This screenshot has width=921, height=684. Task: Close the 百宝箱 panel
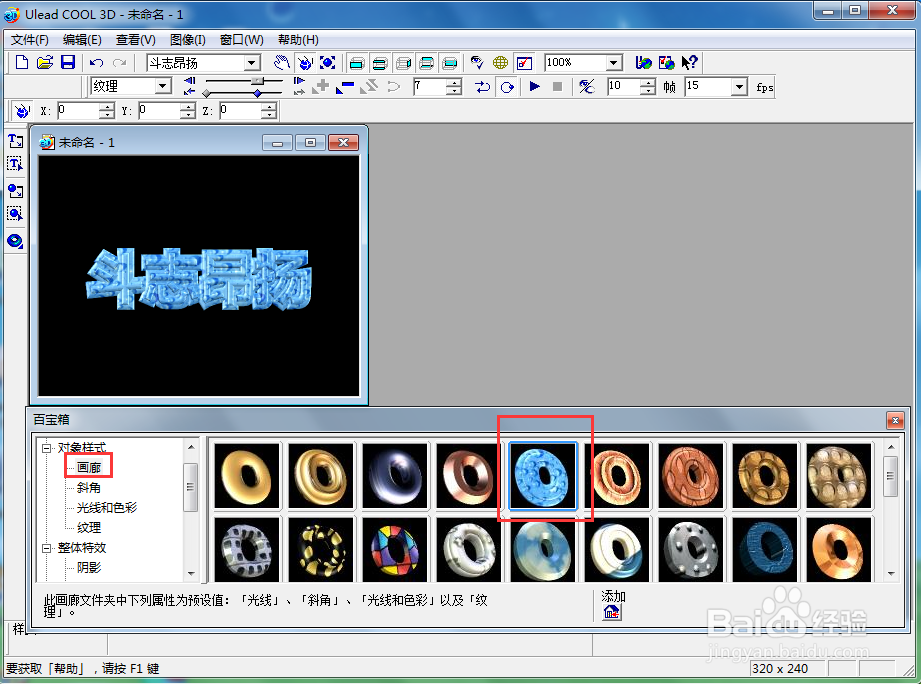coord(895,420)
